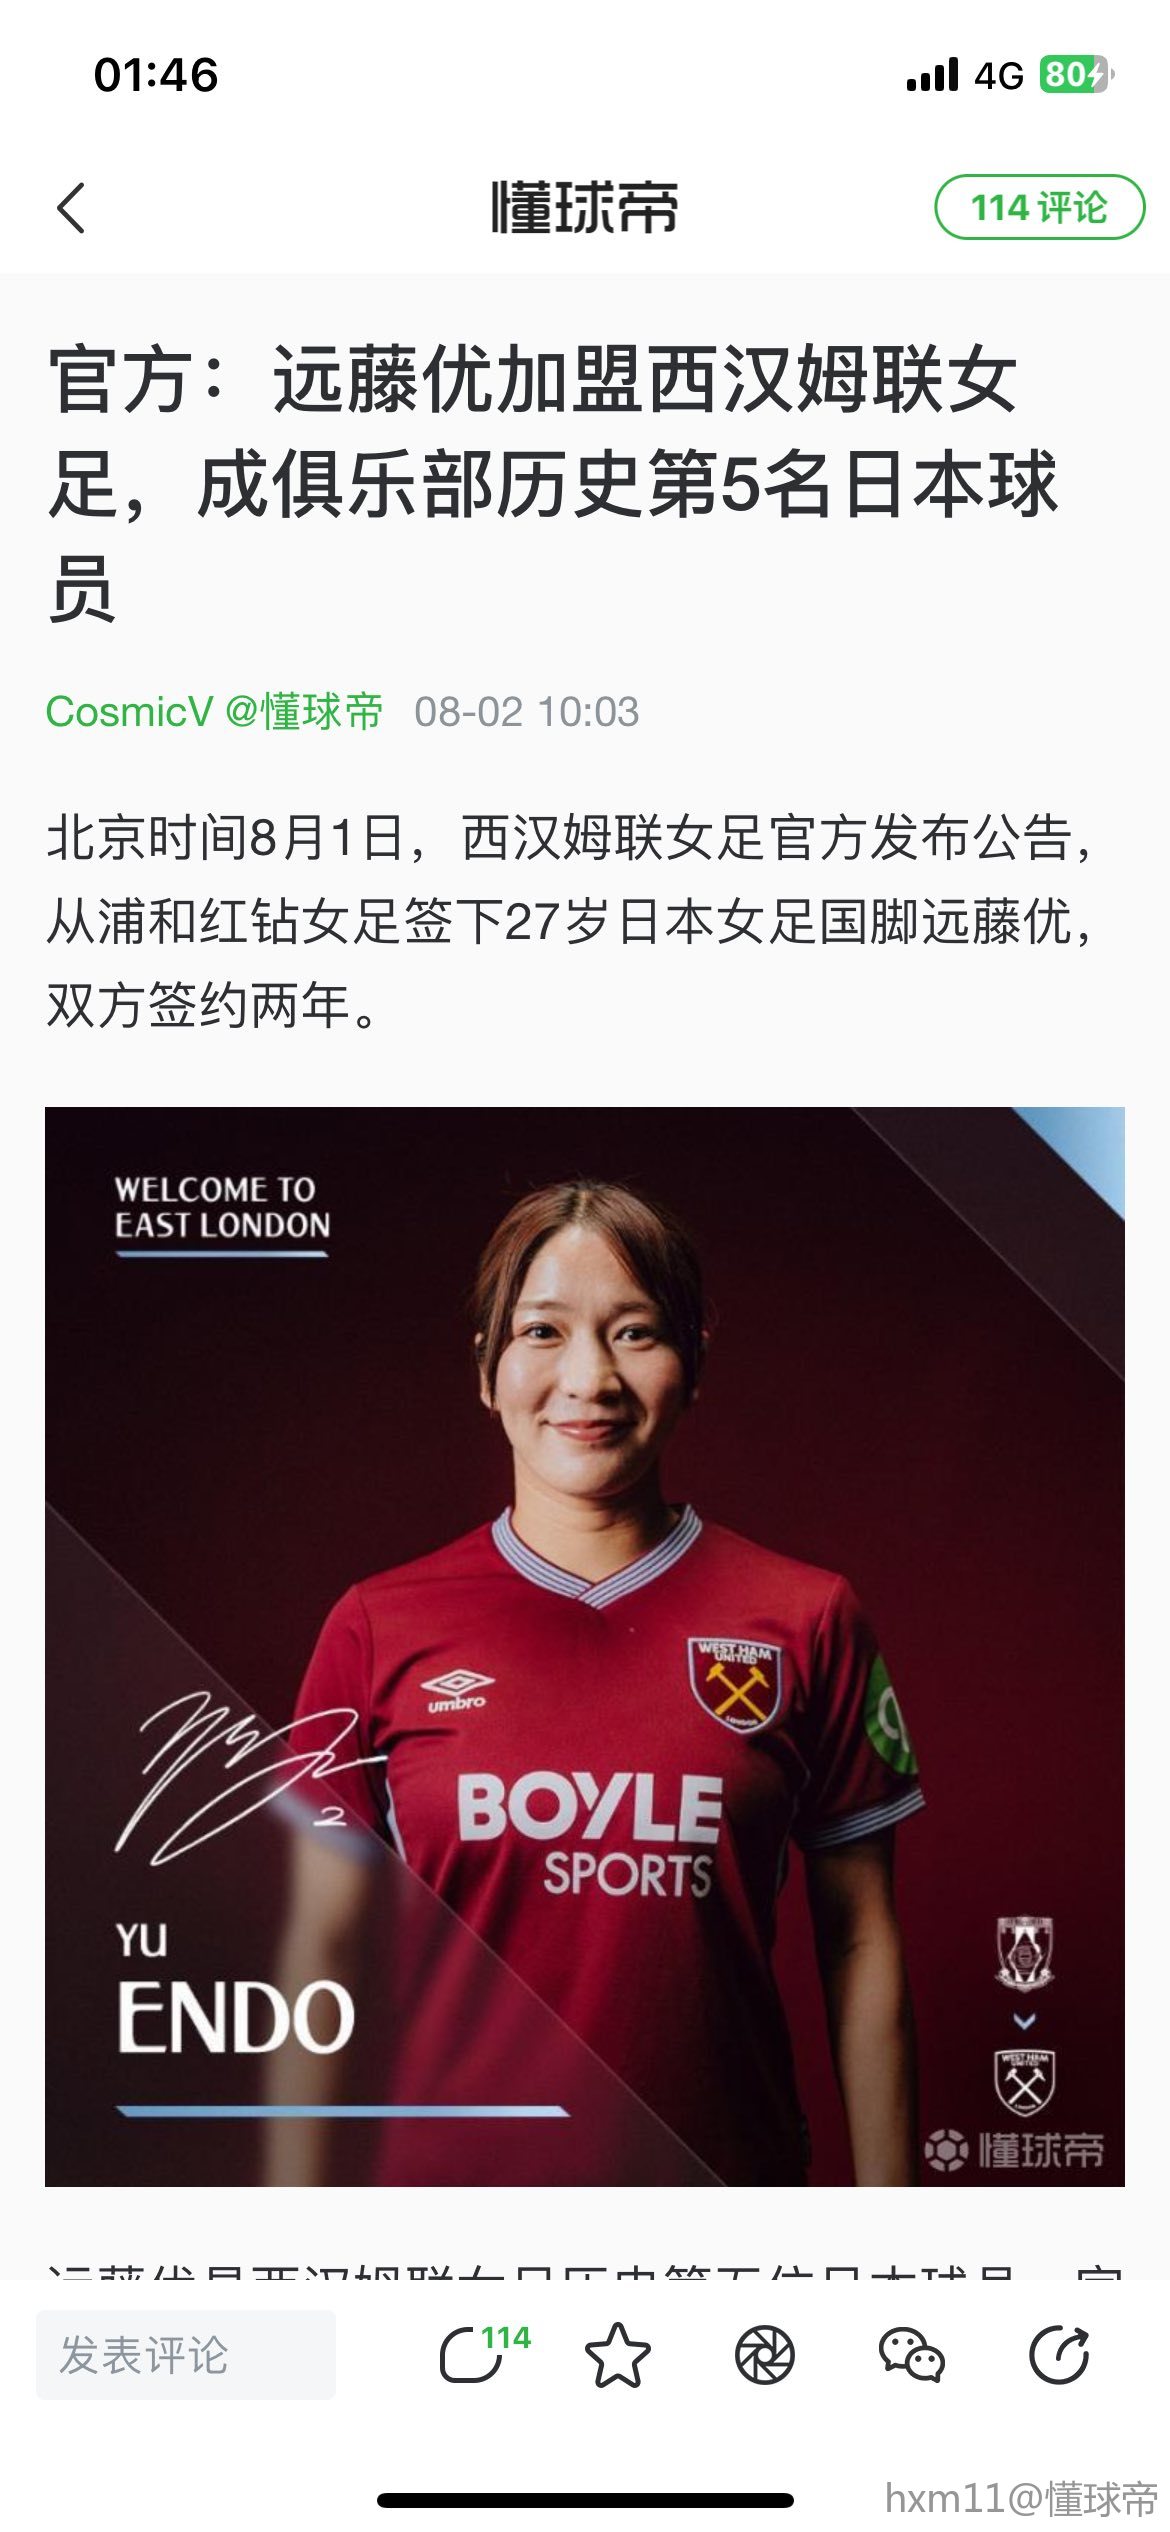1170x2532 pixels.
Task: Tap the battery indicator in status bar
Action: [x=1076, y=75]
